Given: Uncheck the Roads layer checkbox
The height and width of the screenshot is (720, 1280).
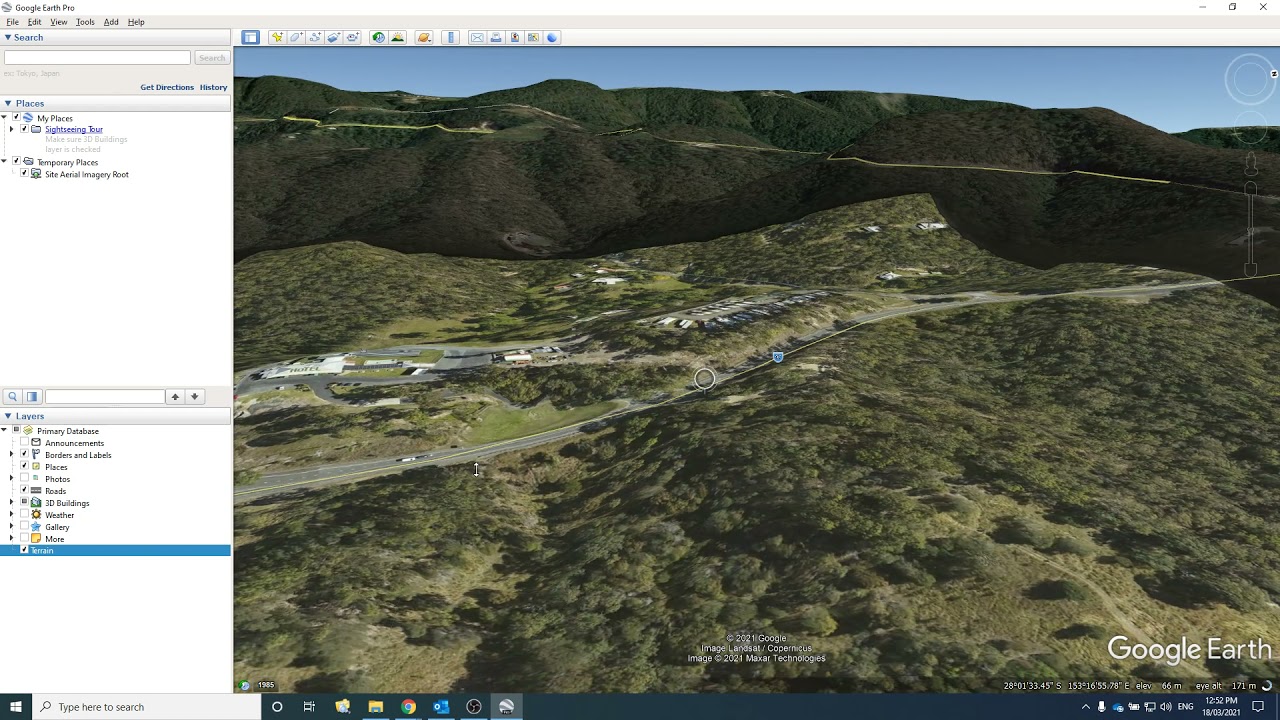Looking at the screenshot, I should click(24, 491).
